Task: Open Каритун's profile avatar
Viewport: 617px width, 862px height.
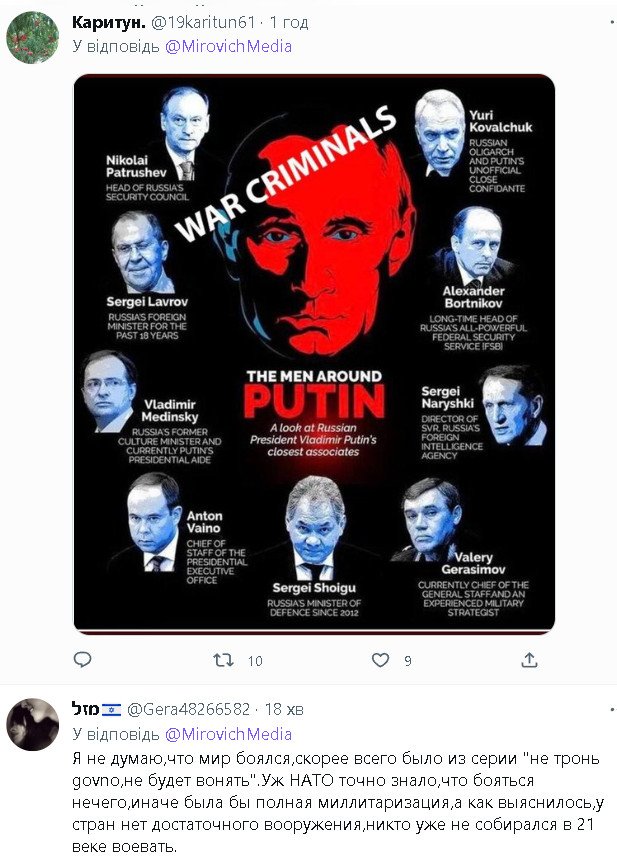Action: click(33, 38)
